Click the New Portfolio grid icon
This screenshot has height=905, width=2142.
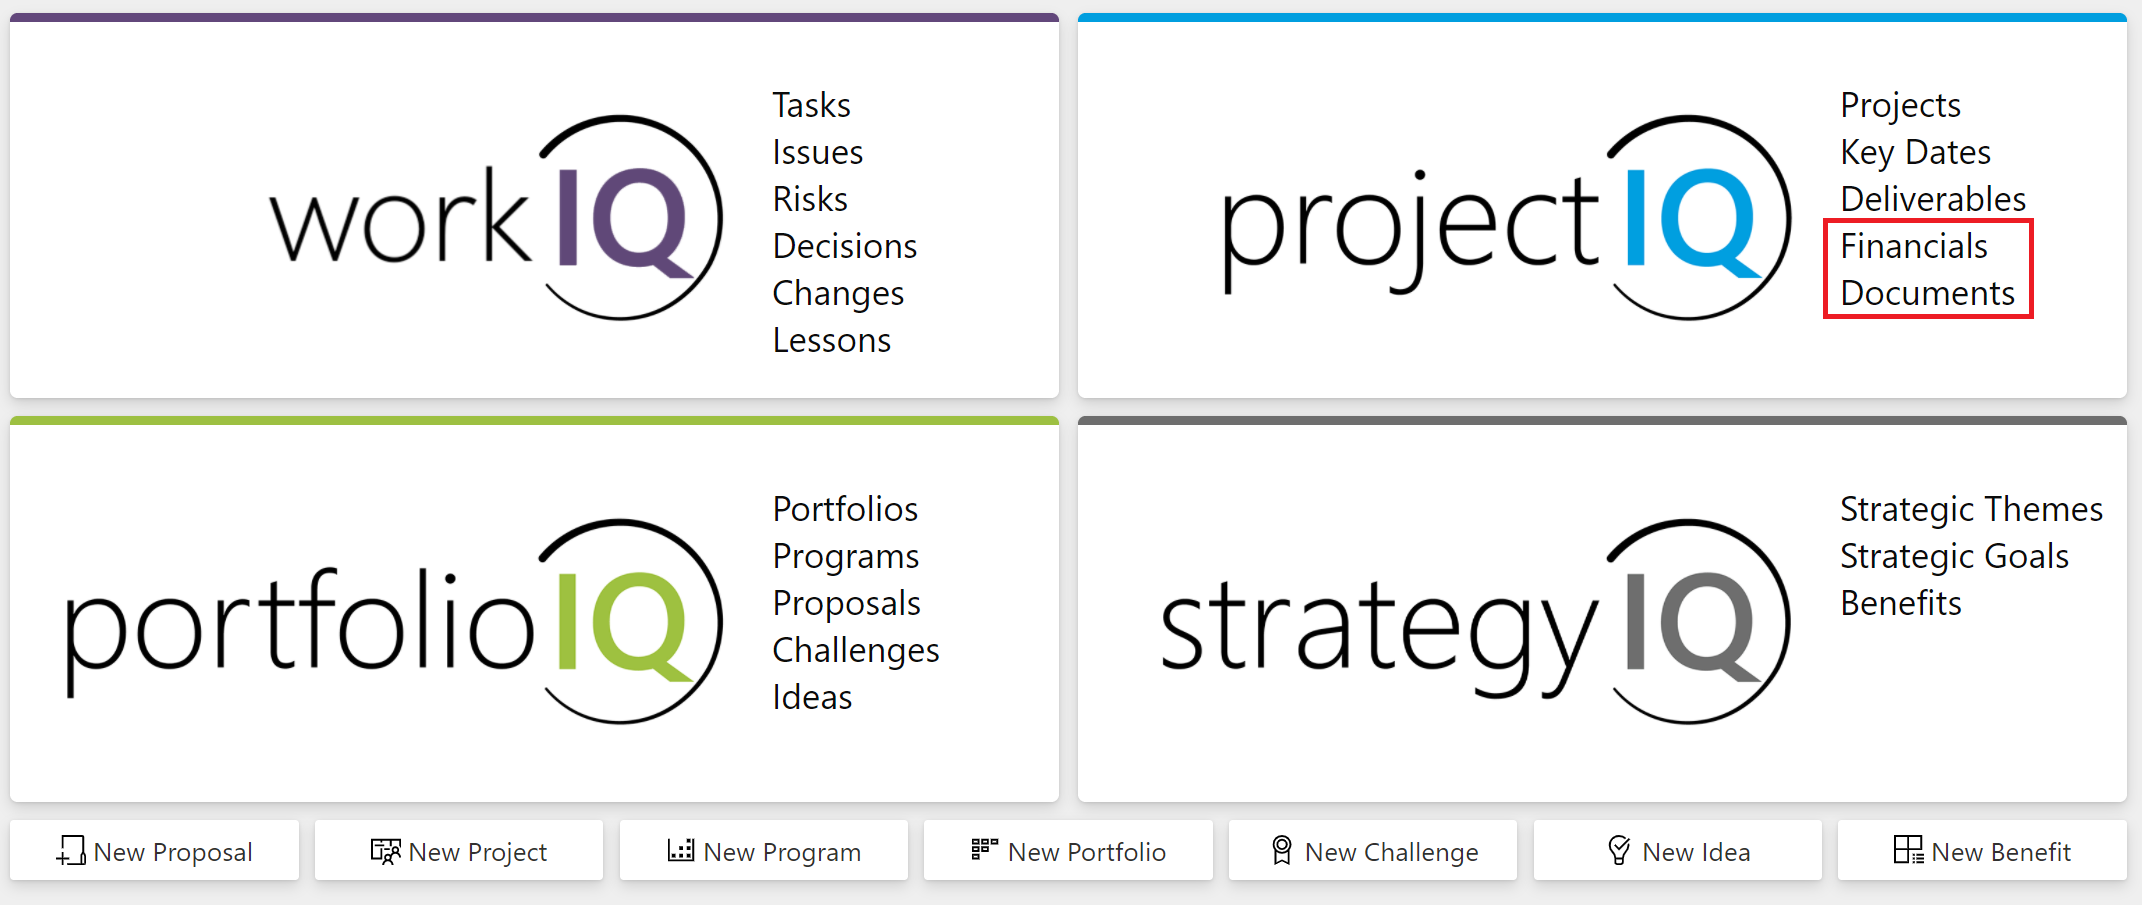pyautogui.click(x=984, y=849)
